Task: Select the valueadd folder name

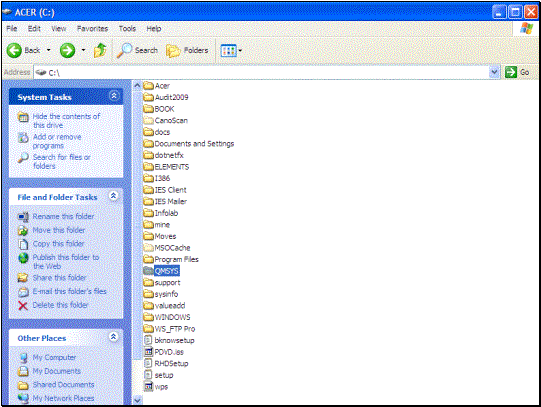Action: 170,306
